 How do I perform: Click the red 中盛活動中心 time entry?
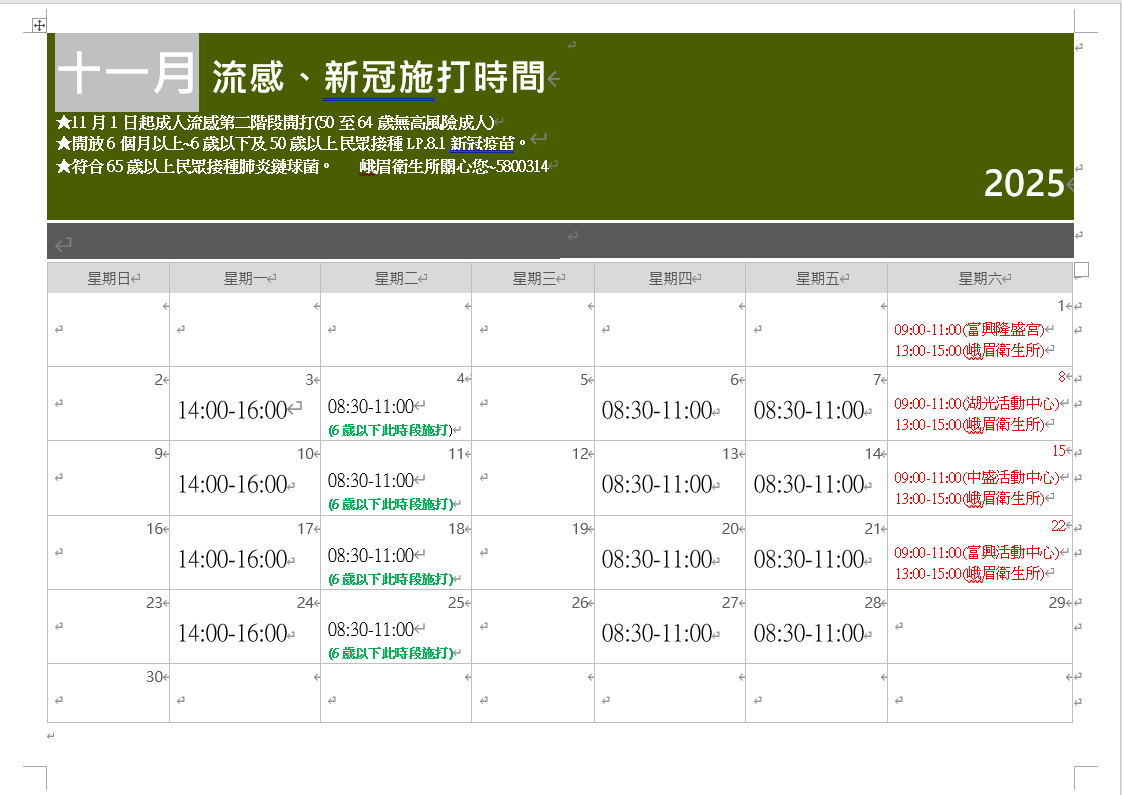976,478
